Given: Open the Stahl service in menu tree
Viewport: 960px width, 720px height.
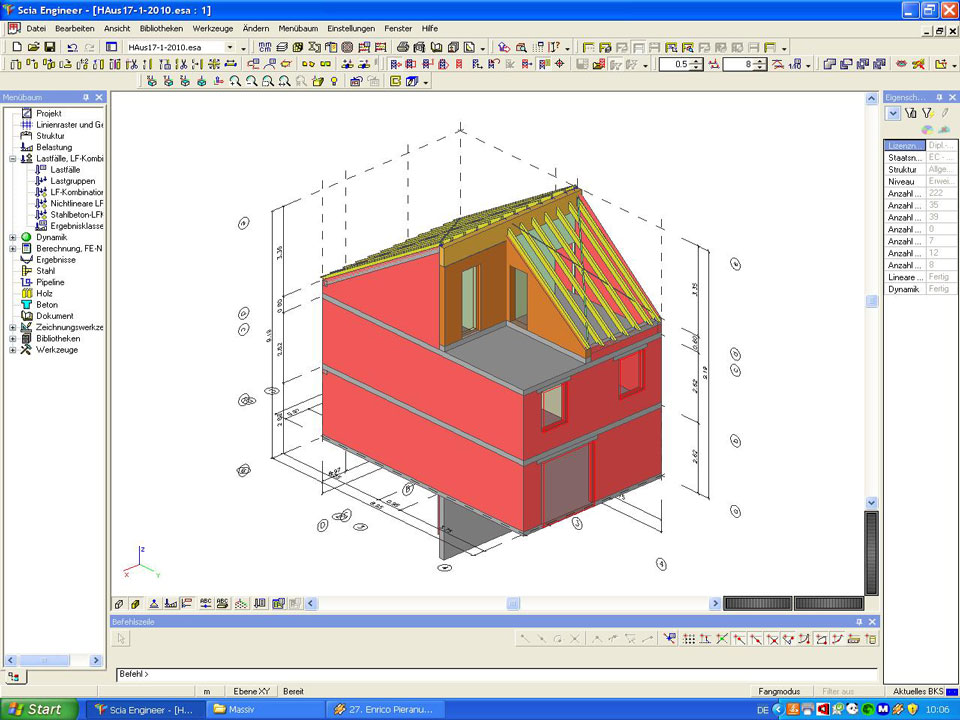Looking at the screenshot, I should coord(46,270).
